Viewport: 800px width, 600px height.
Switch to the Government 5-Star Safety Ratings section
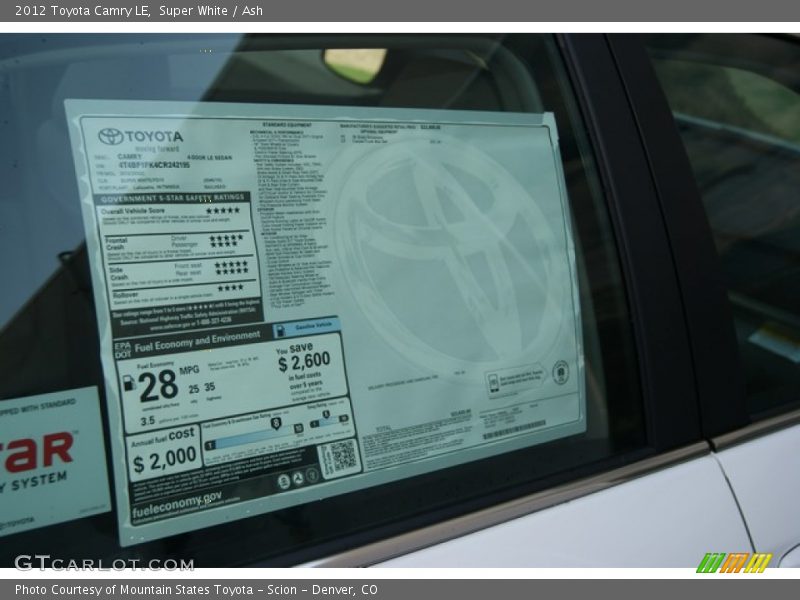pyautogui.click(x=173, y=198)
